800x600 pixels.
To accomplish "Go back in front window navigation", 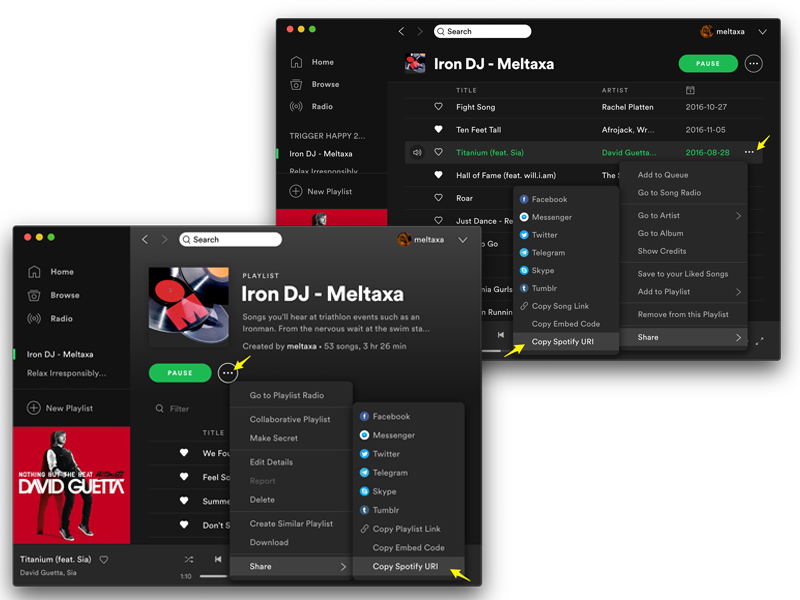I will coord(145,239).
